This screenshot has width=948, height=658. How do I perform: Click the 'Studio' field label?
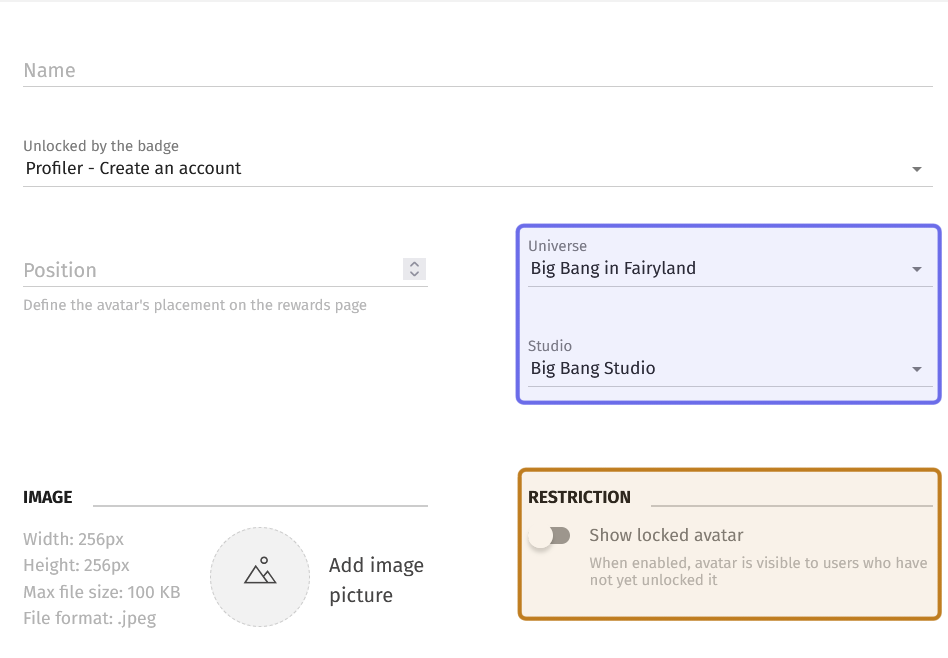click(x=550, y=346)
